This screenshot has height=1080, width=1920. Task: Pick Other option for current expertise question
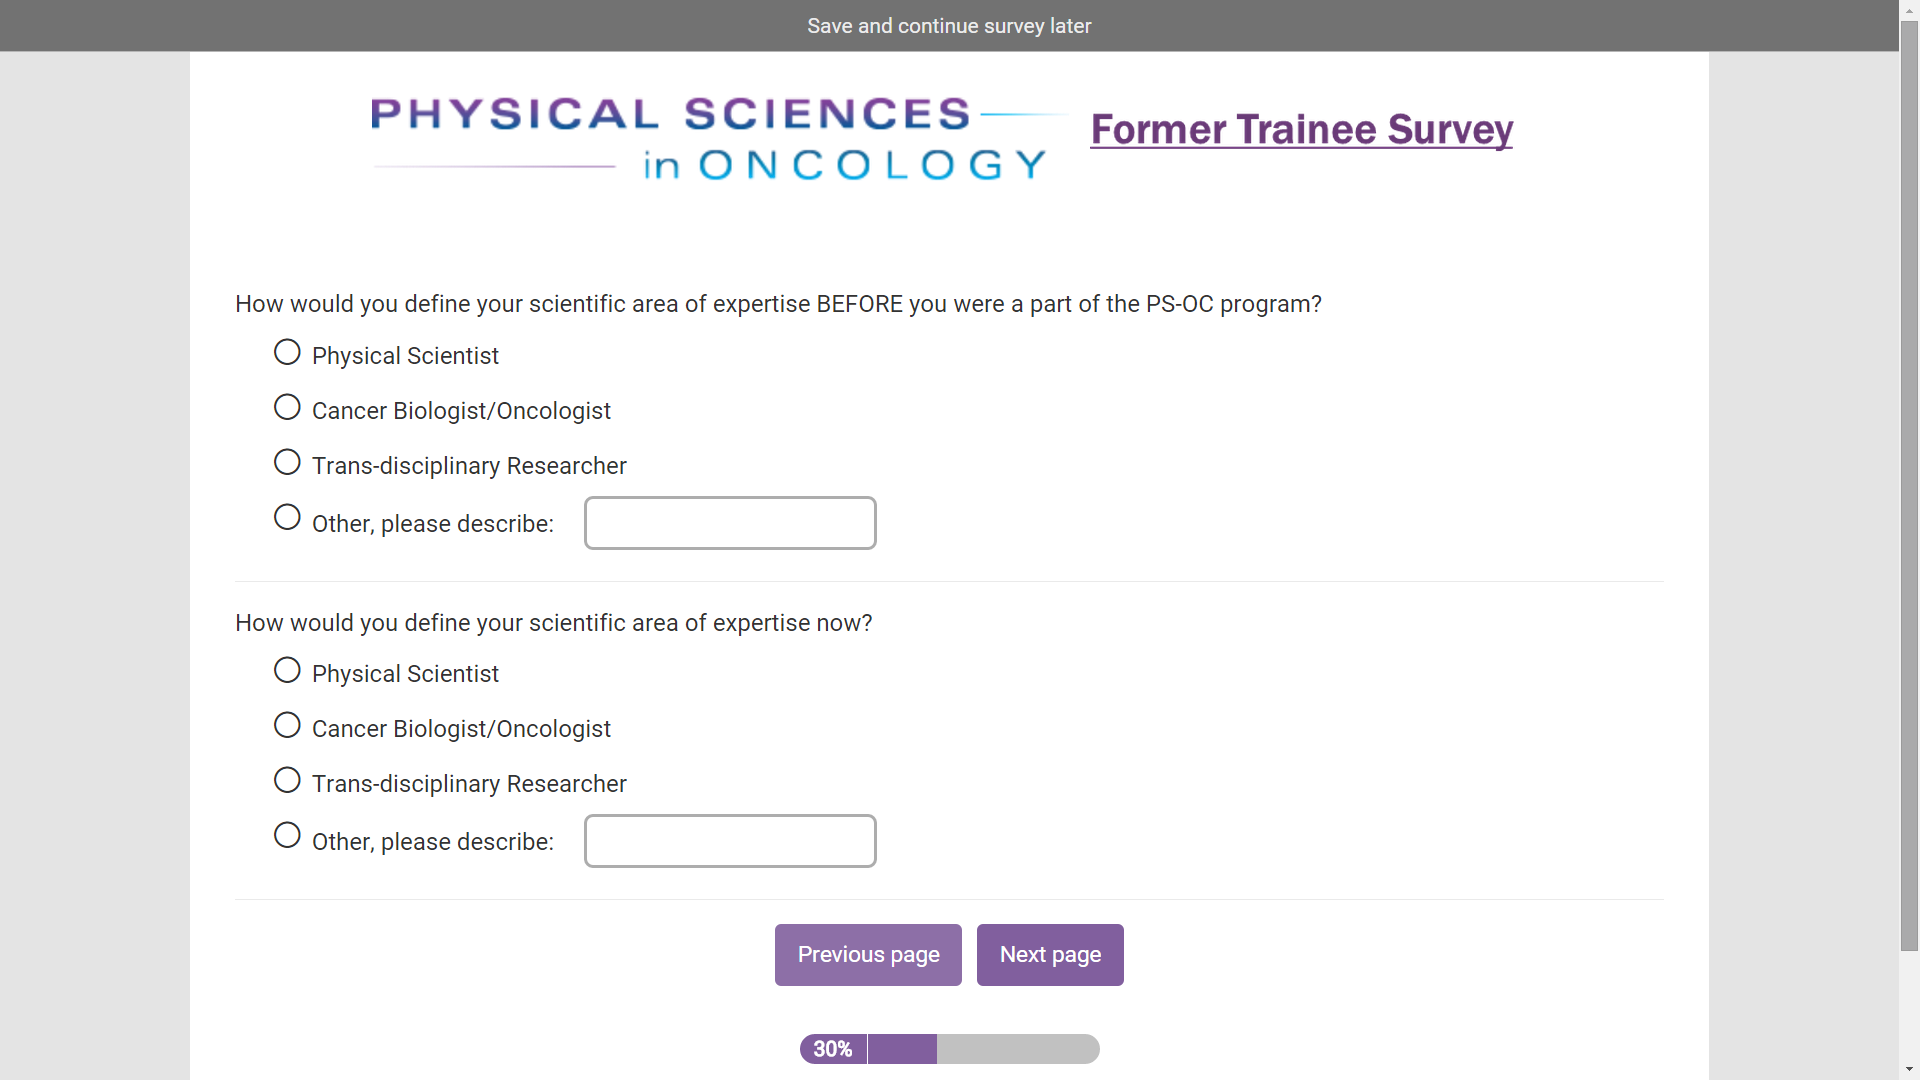287,836
